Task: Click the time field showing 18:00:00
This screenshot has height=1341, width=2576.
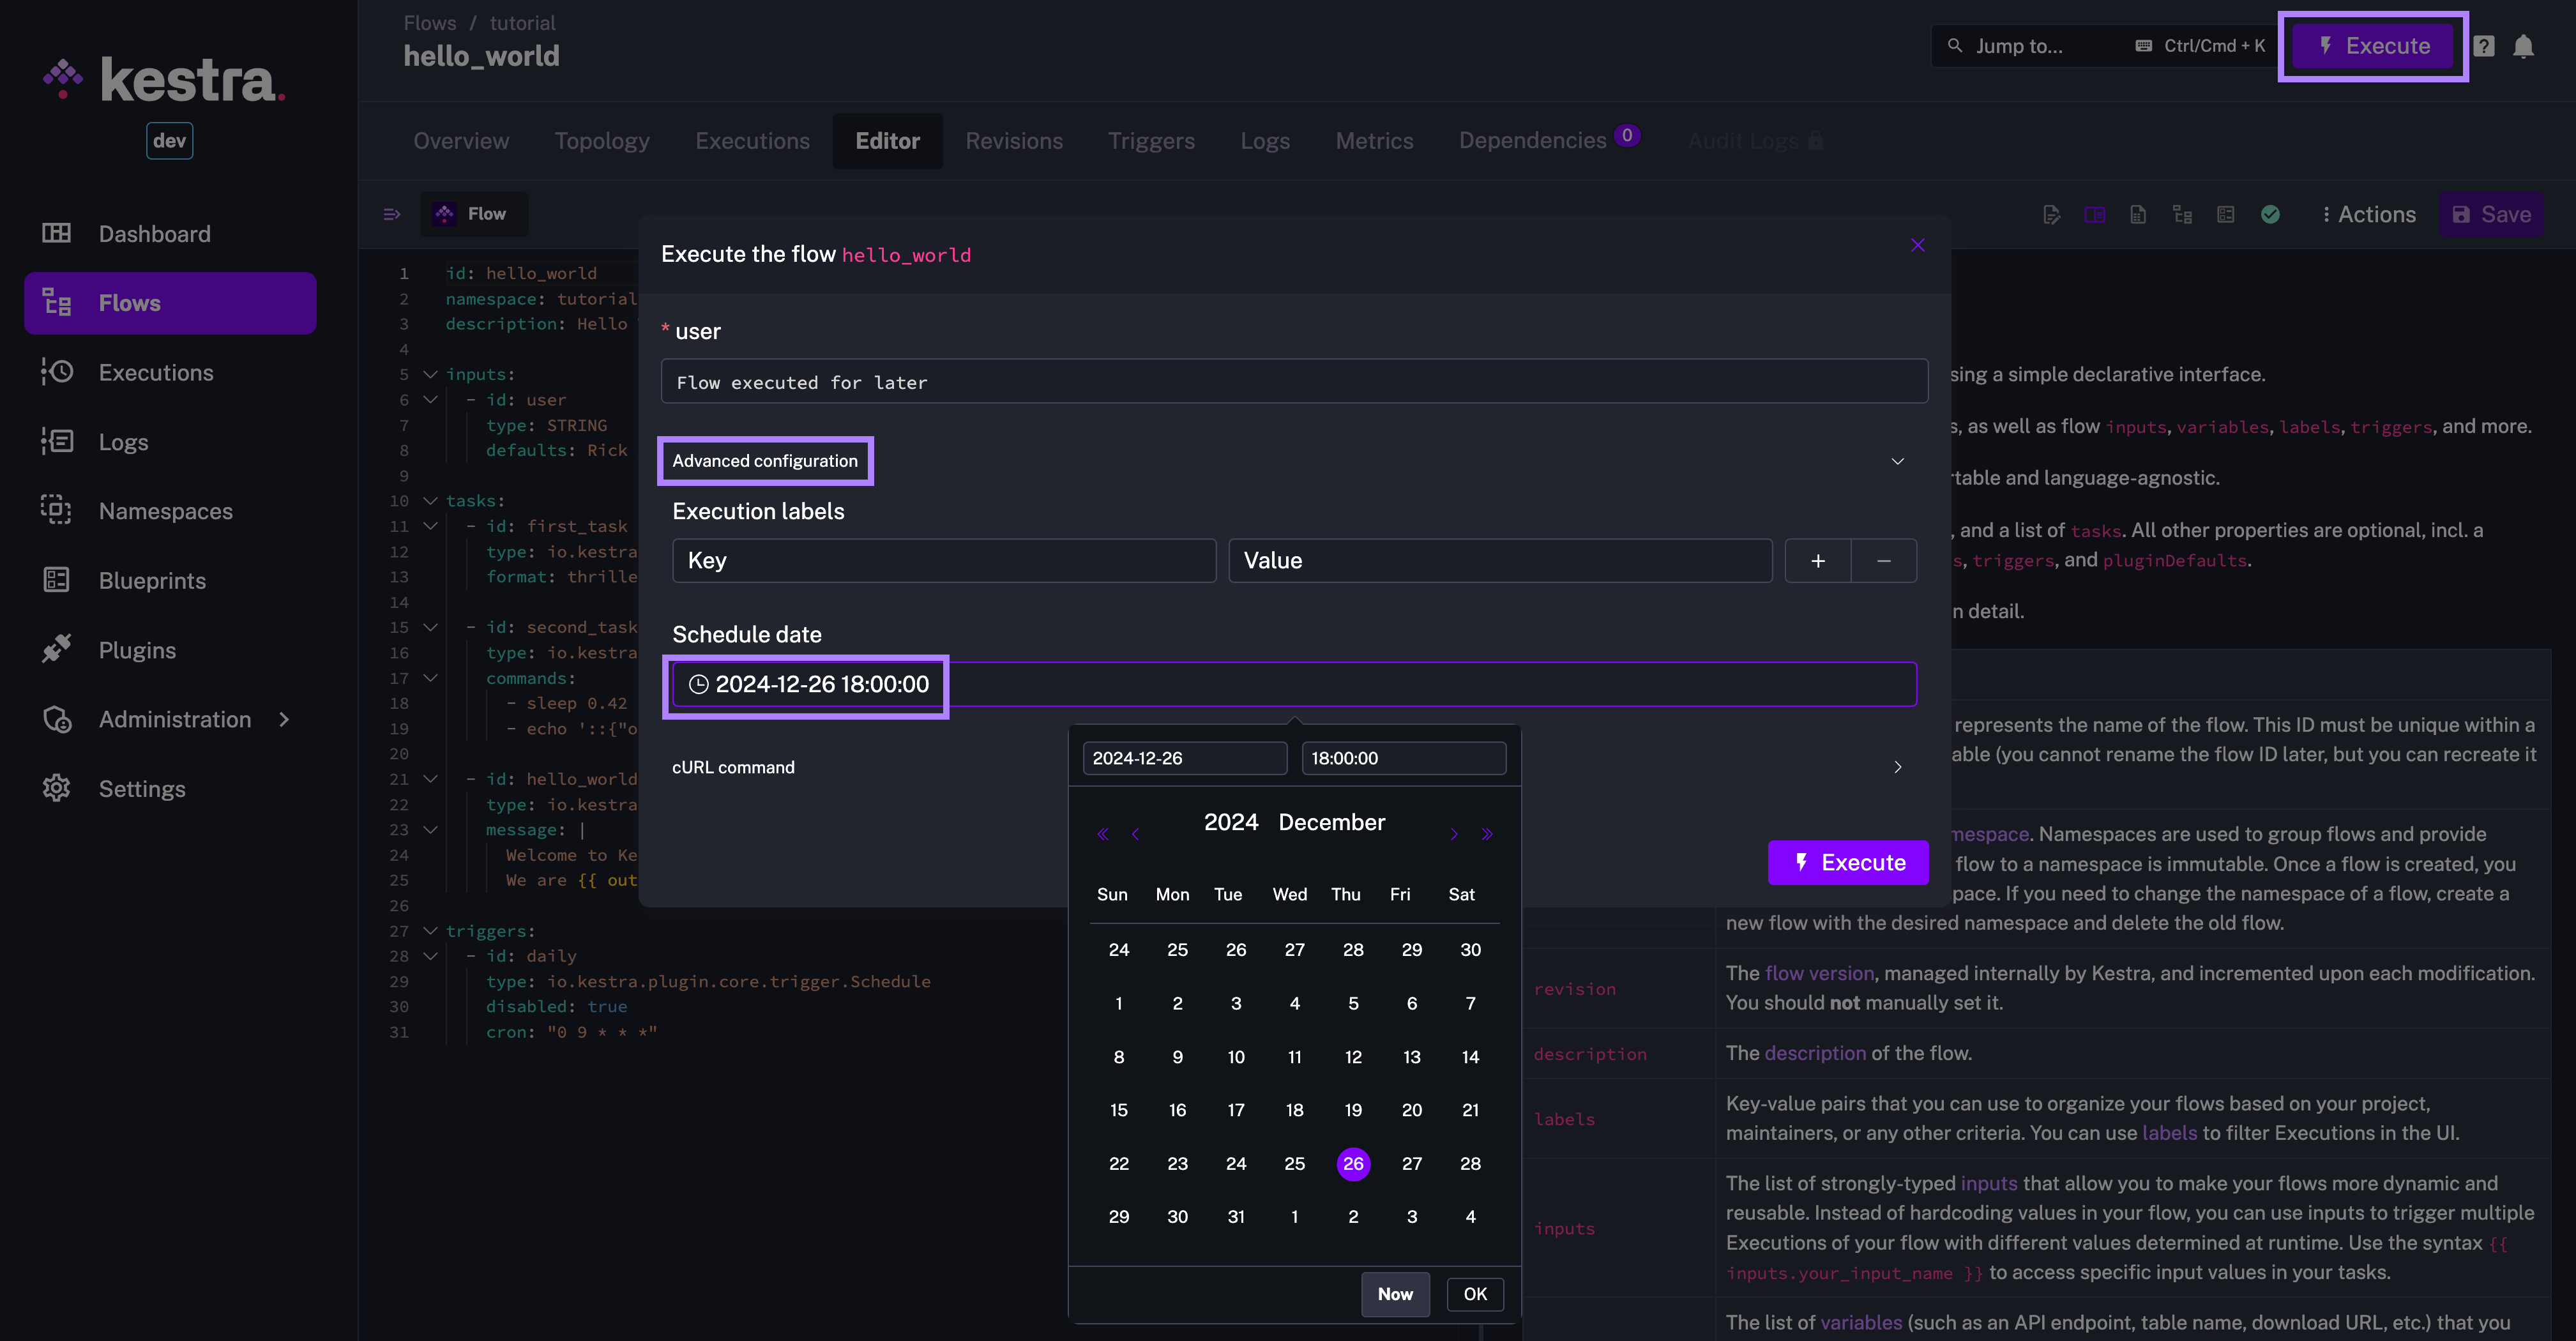Action: [1403, 758]
